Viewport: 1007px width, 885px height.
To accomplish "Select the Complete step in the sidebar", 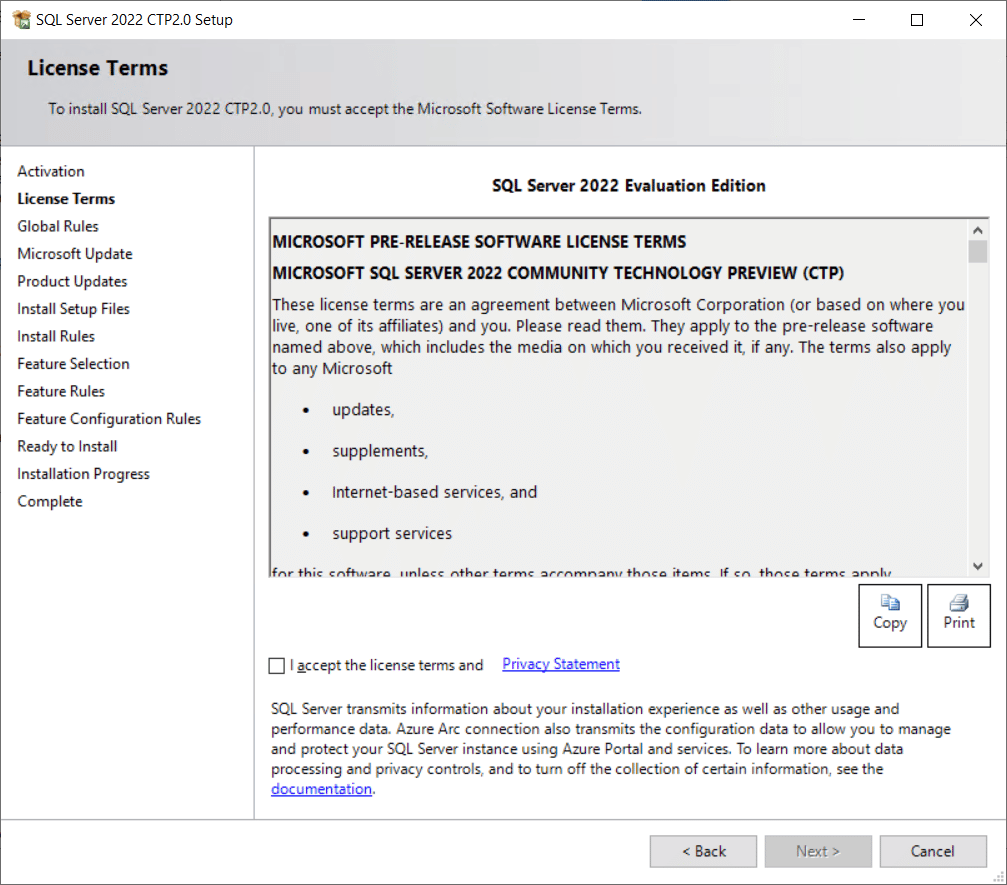I will (x=50, y=502).
